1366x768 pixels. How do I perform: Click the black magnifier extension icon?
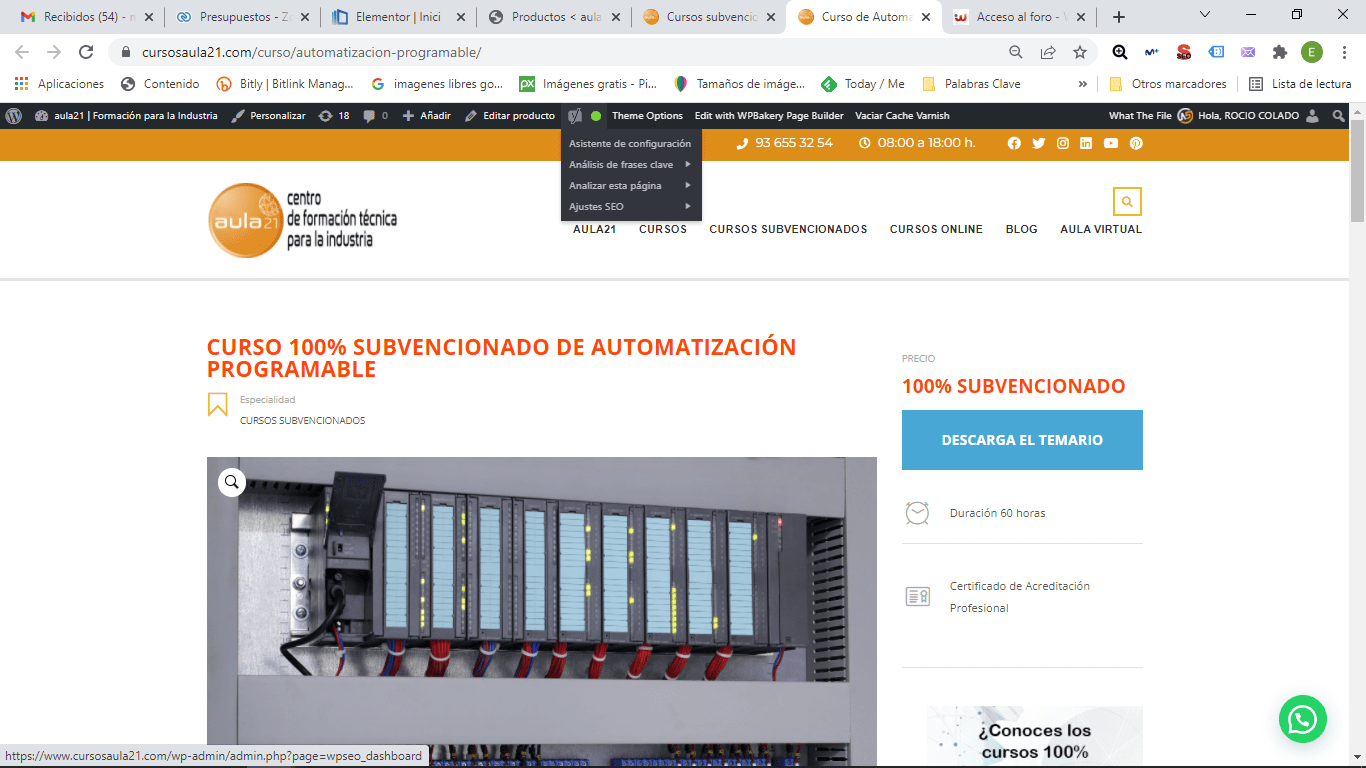point(1120,52)
